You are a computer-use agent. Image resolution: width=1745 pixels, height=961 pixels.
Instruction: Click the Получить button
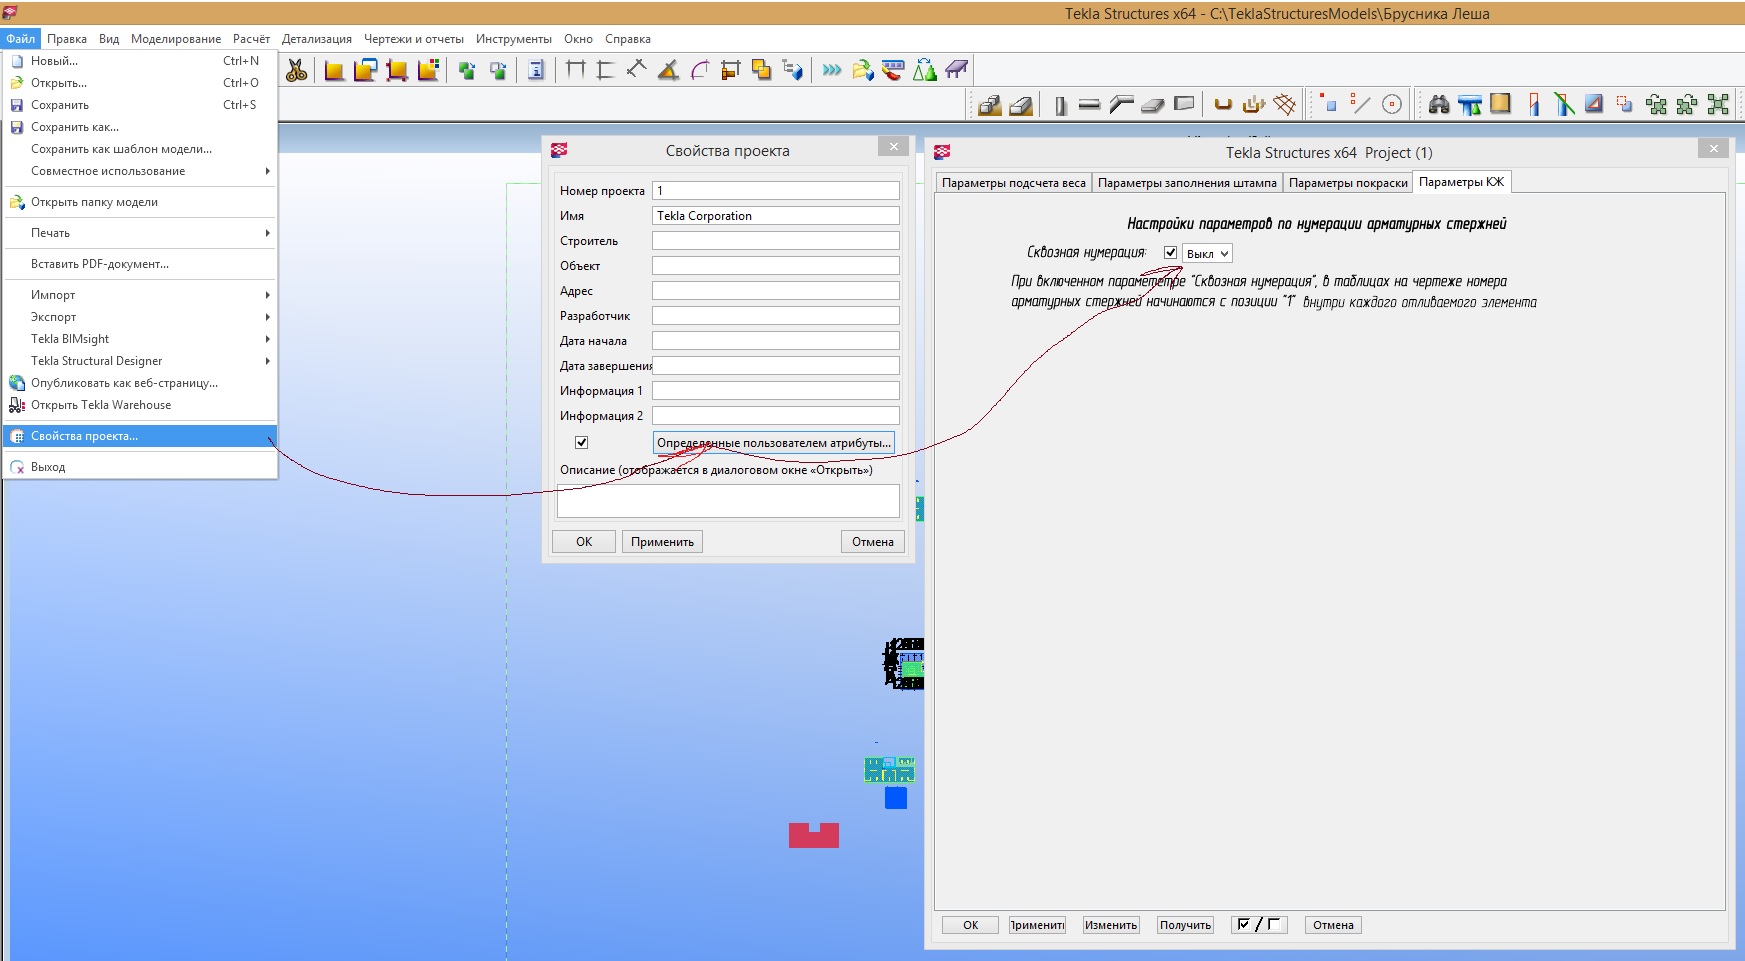(1185, 925)
